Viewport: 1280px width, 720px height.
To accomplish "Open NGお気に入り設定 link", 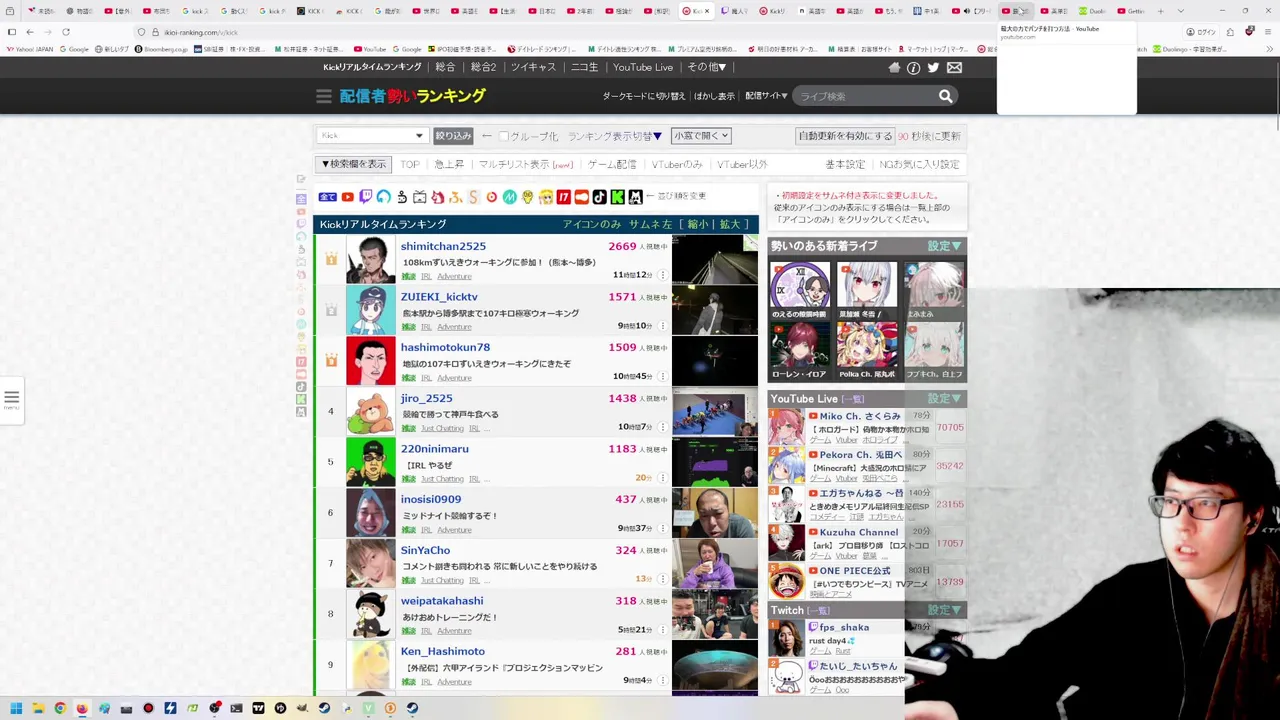I will 919,164.
